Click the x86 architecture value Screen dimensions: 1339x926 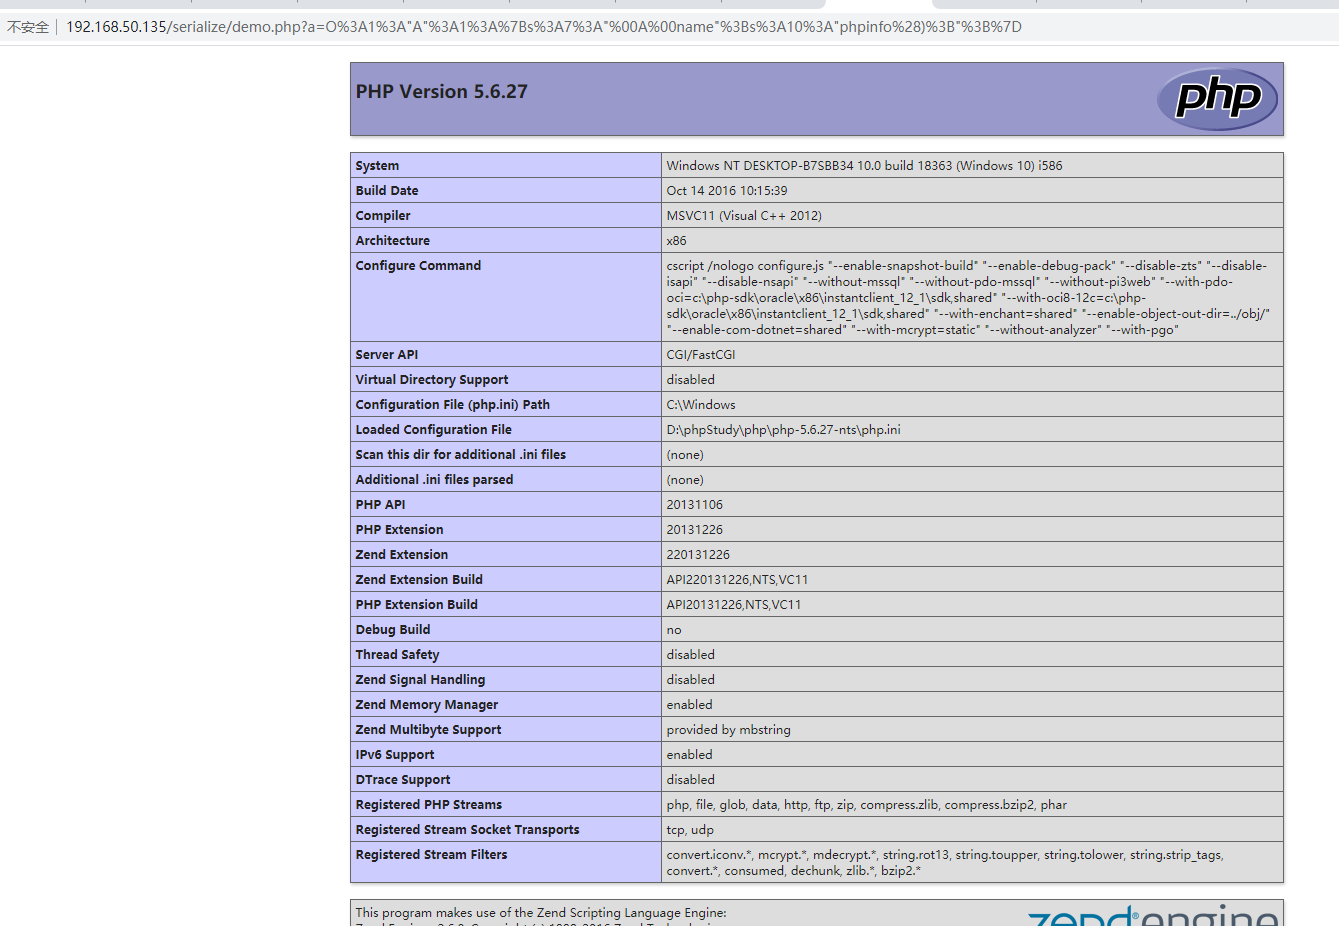coord(677,241)
